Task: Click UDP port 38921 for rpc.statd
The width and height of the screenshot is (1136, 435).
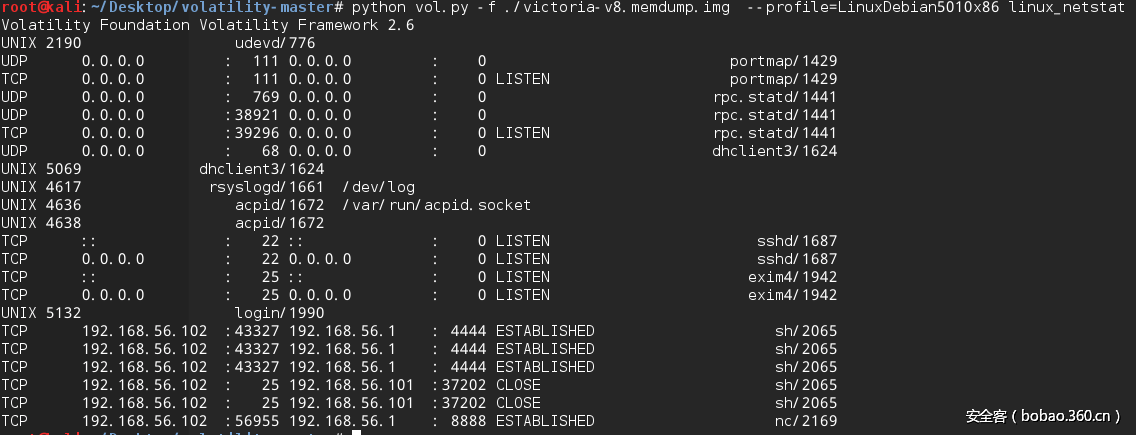Action: point(257,115)
